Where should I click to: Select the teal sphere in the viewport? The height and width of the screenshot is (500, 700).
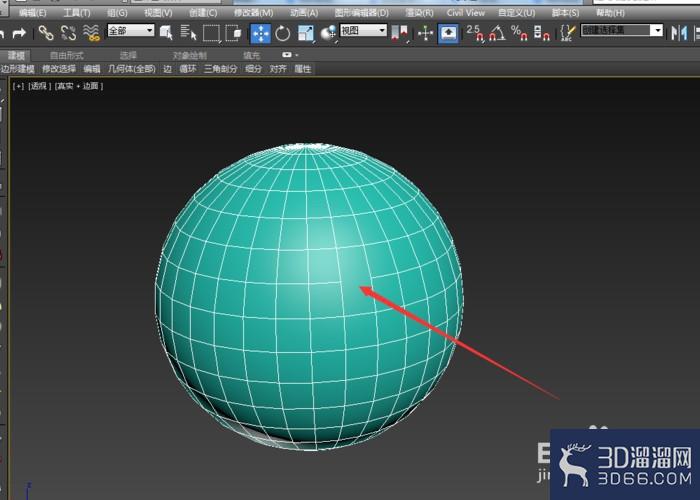pos(309,297)
